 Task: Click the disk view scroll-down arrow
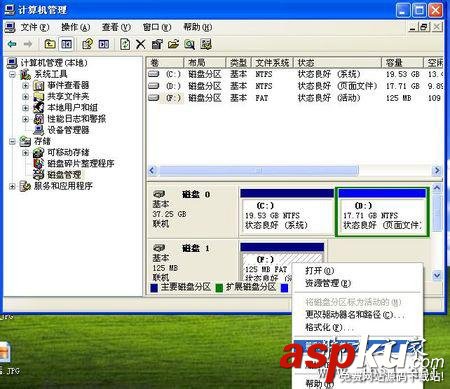(x=437, y=276)
